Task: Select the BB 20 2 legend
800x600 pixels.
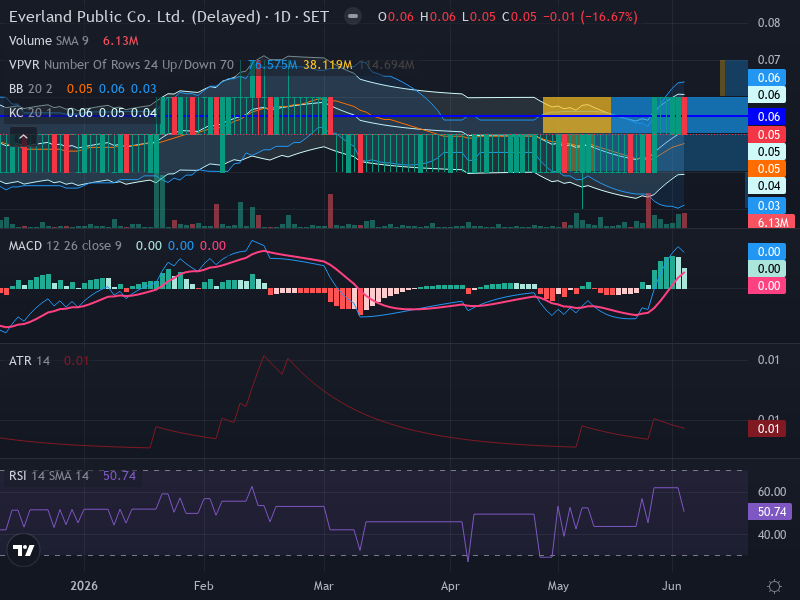Action: point(31,89)
